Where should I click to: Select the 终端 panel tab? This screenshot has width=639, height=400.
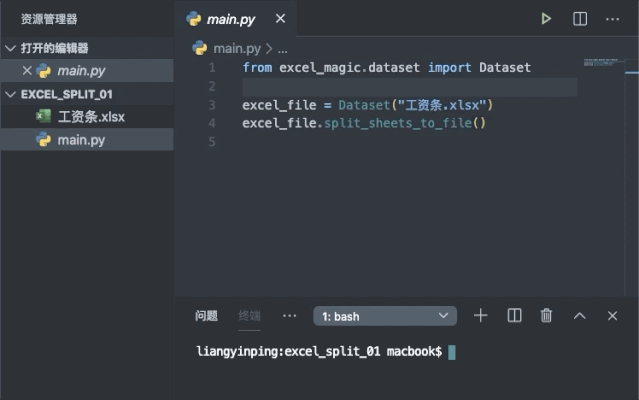pos(249,316)
